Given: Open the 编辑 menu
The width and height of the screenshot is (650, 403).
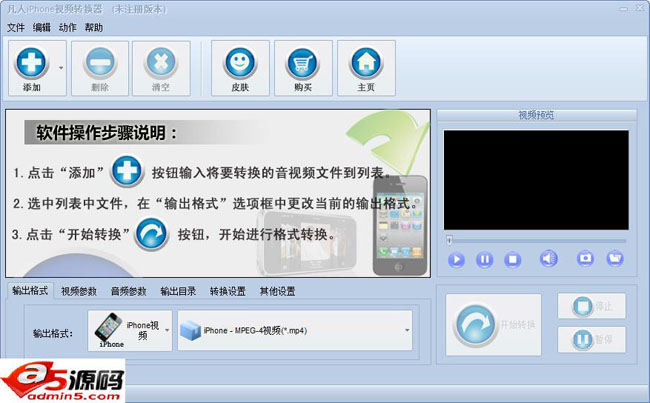Looking at the screenshot, I should (41, 28).
